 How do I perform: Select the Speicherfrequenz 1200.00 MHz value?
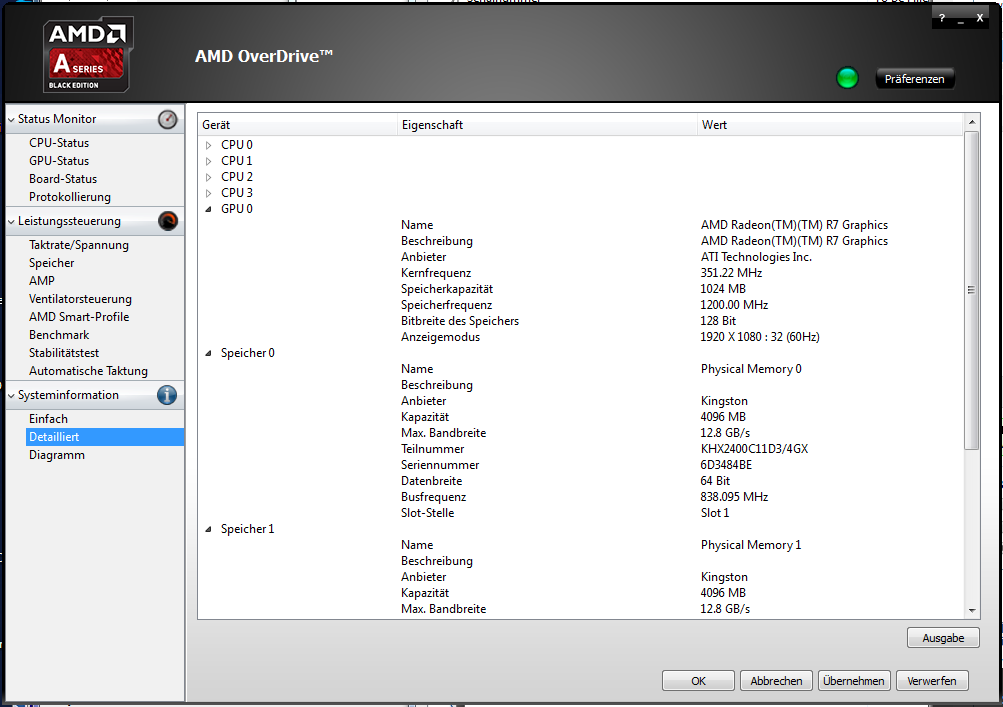tap(734, 305)
